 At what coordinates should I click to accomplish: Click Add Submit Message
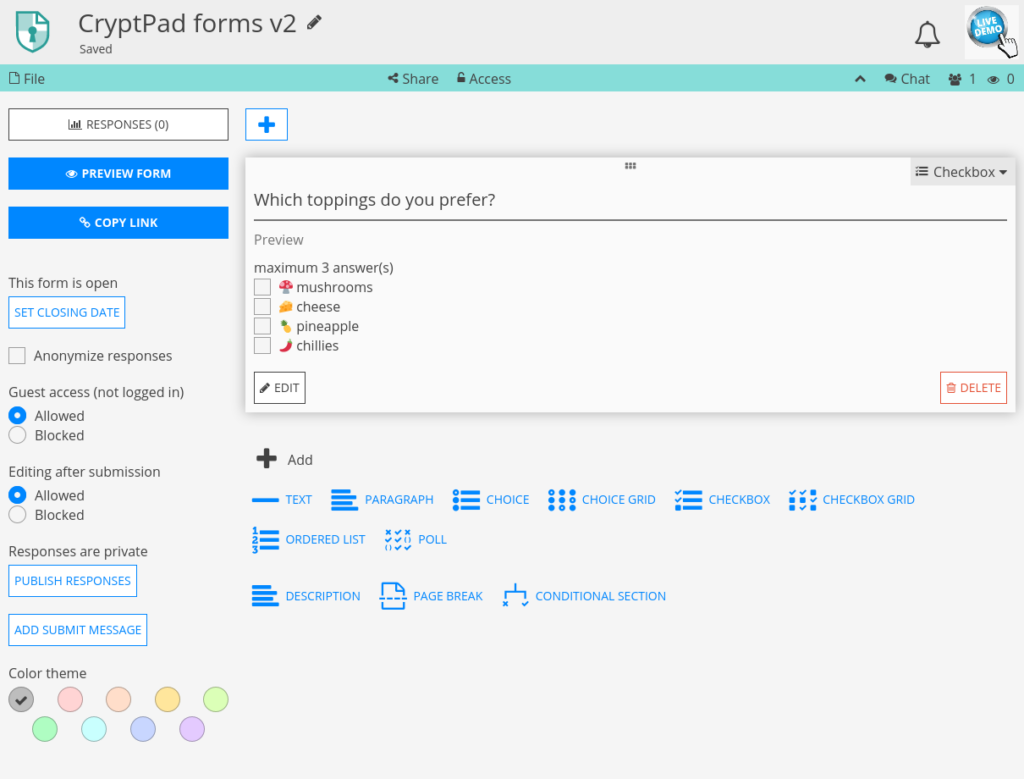coord(78,629)
